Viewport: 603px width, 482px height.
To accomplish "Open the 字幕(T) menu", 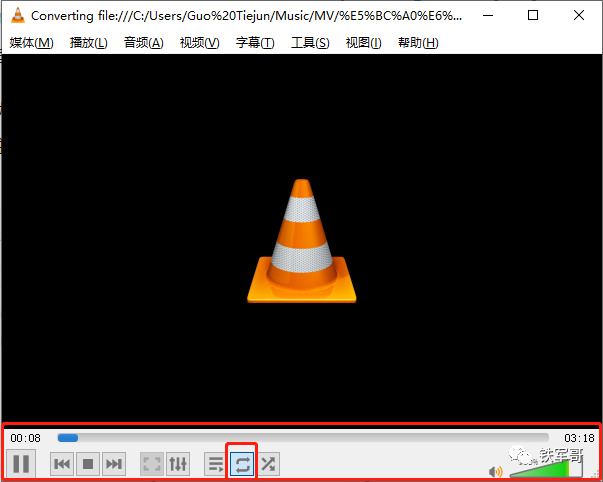I will click(x=255, y=43).
